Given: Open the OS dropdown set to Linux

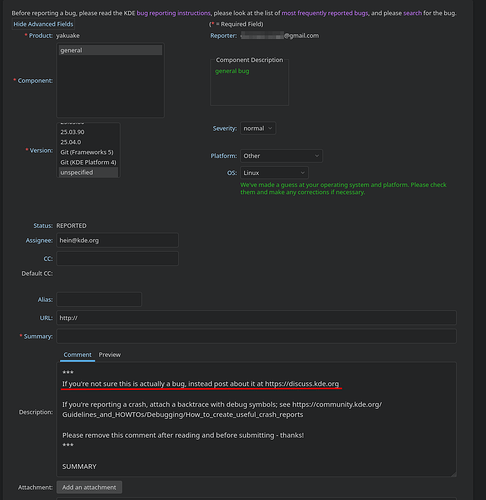Looking at the screenshot, I should [274, 173].
